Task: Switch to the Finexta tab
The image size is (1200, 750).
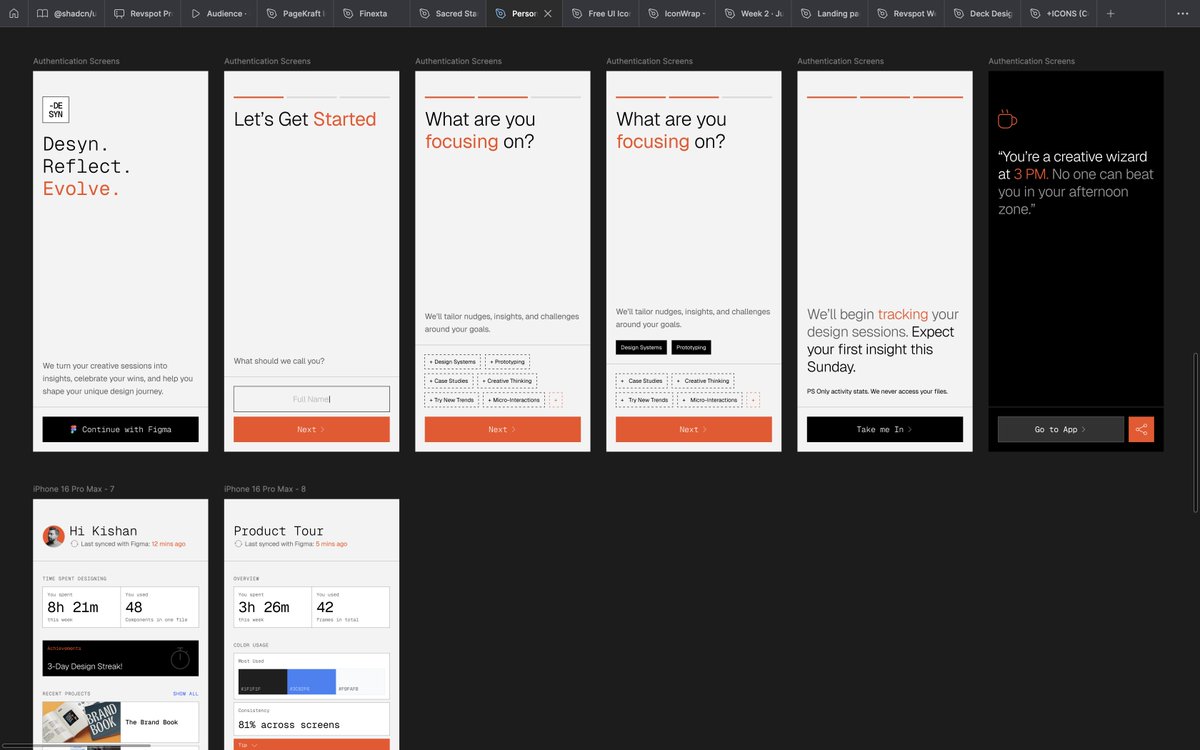Action: tap(371, 14)
